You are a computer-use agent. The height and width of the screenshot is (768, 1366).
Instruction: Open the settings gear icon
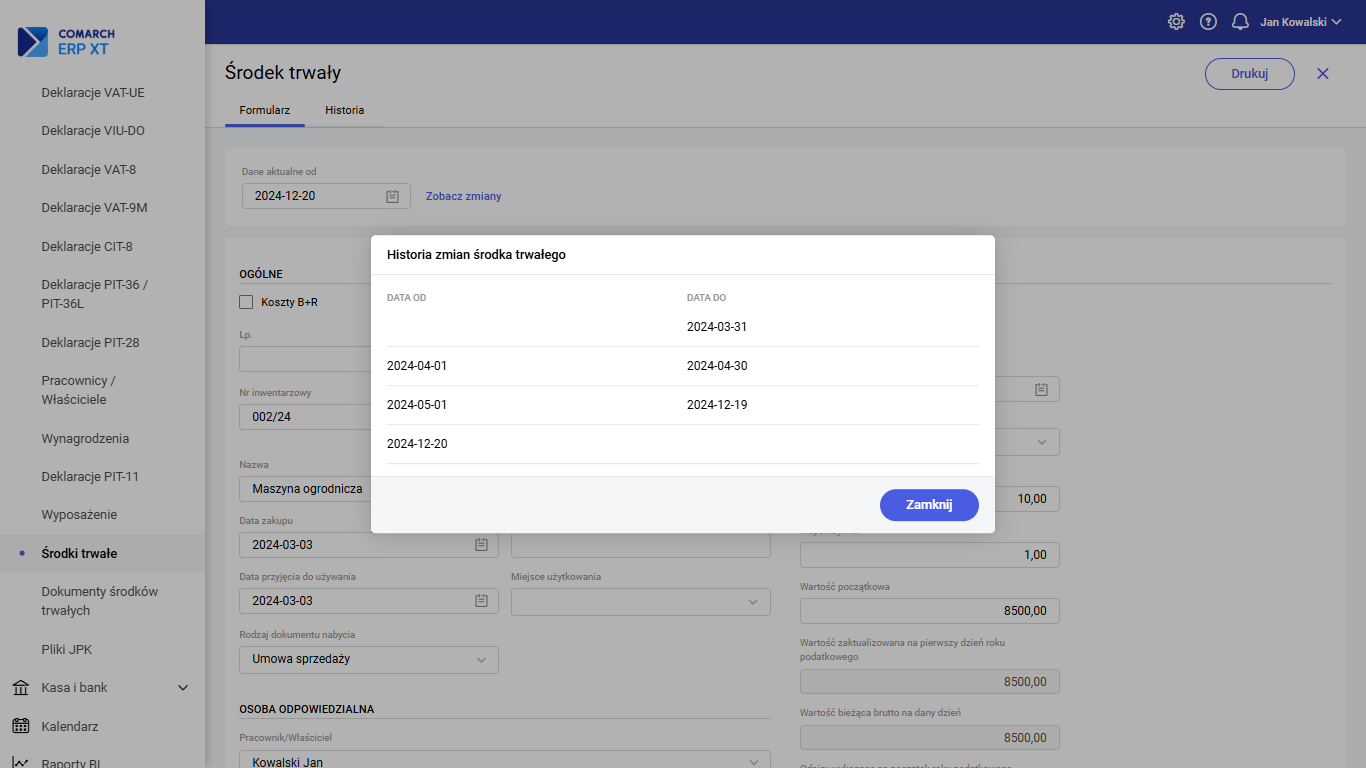[x=1176, y=22]
